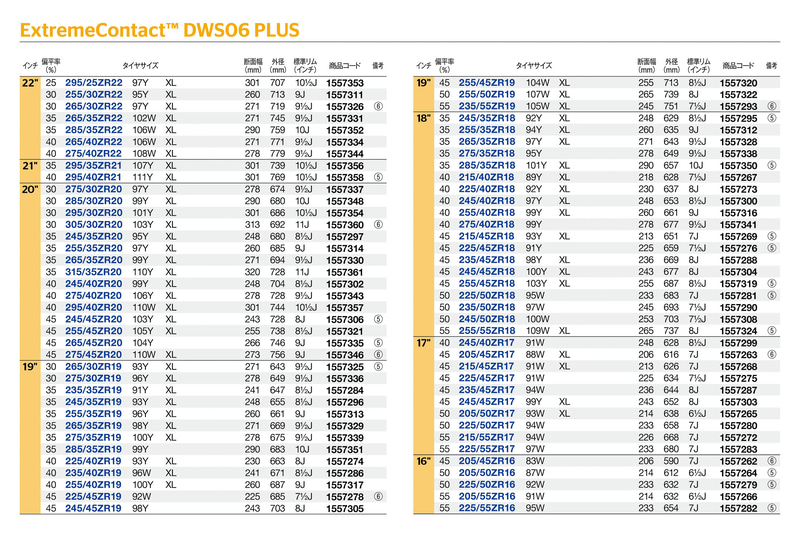The image size is (800, 533).
Task: Choose tire size 275/35ZR18
Action: (x=487, y=154)
